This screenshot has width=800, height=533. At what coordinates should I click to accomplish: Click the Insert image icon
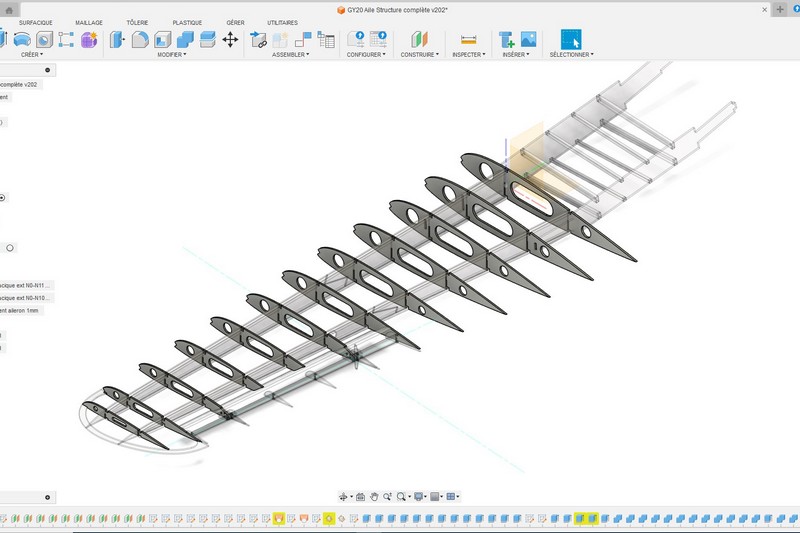tap(528, 40)
